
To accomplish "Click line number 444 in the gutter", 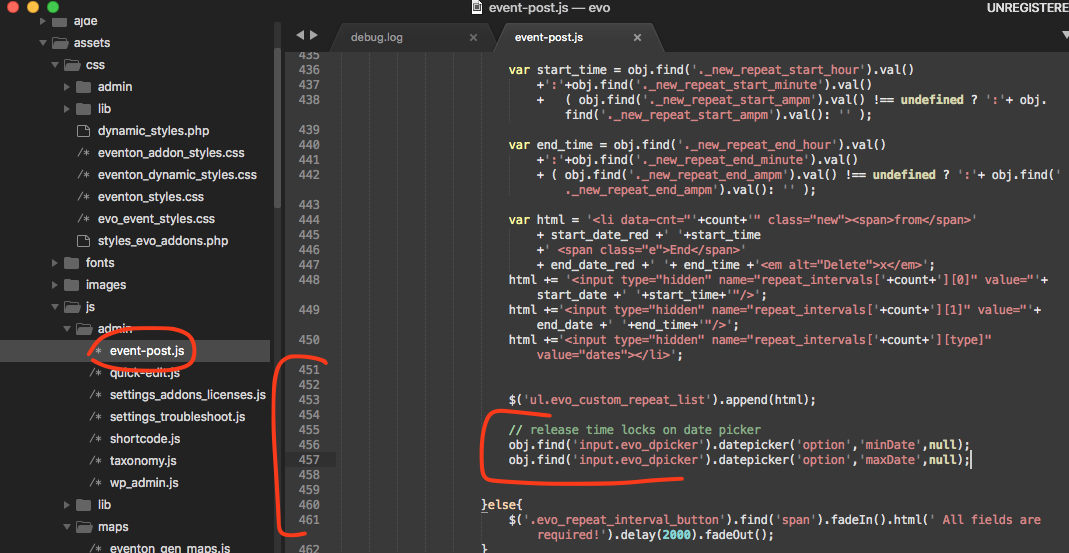I will pos(310,220).
